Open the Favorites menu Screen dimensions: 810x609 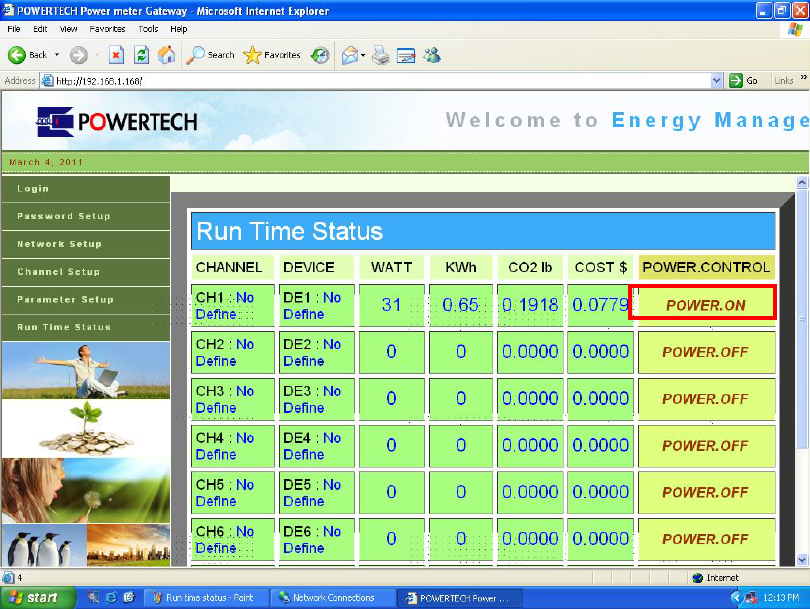click(x=107, y=29)
